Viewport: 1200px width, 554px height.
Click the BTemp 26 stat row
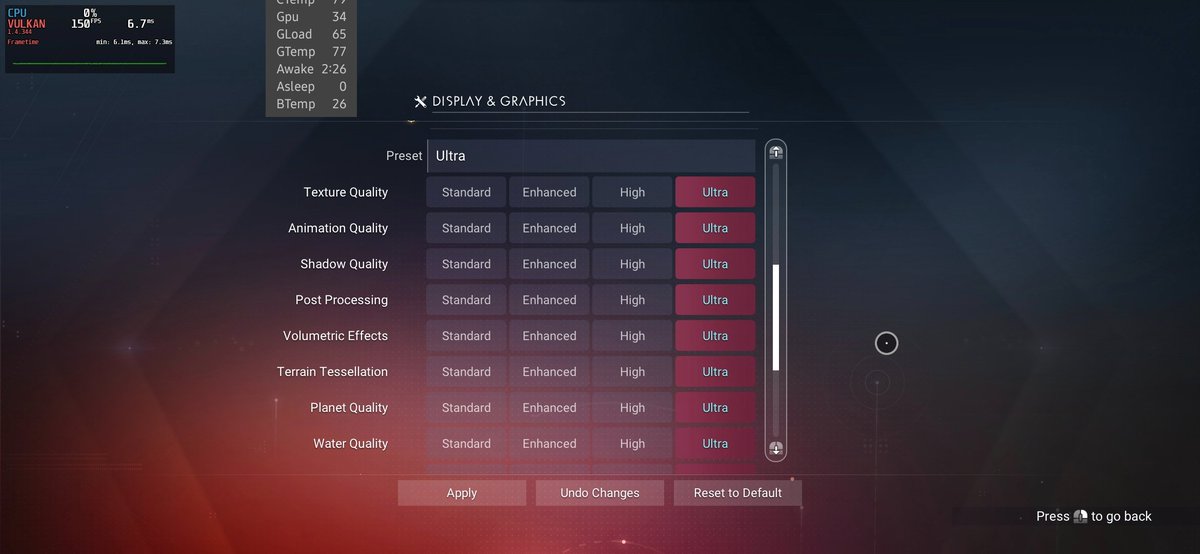click(x=311, y=104)
